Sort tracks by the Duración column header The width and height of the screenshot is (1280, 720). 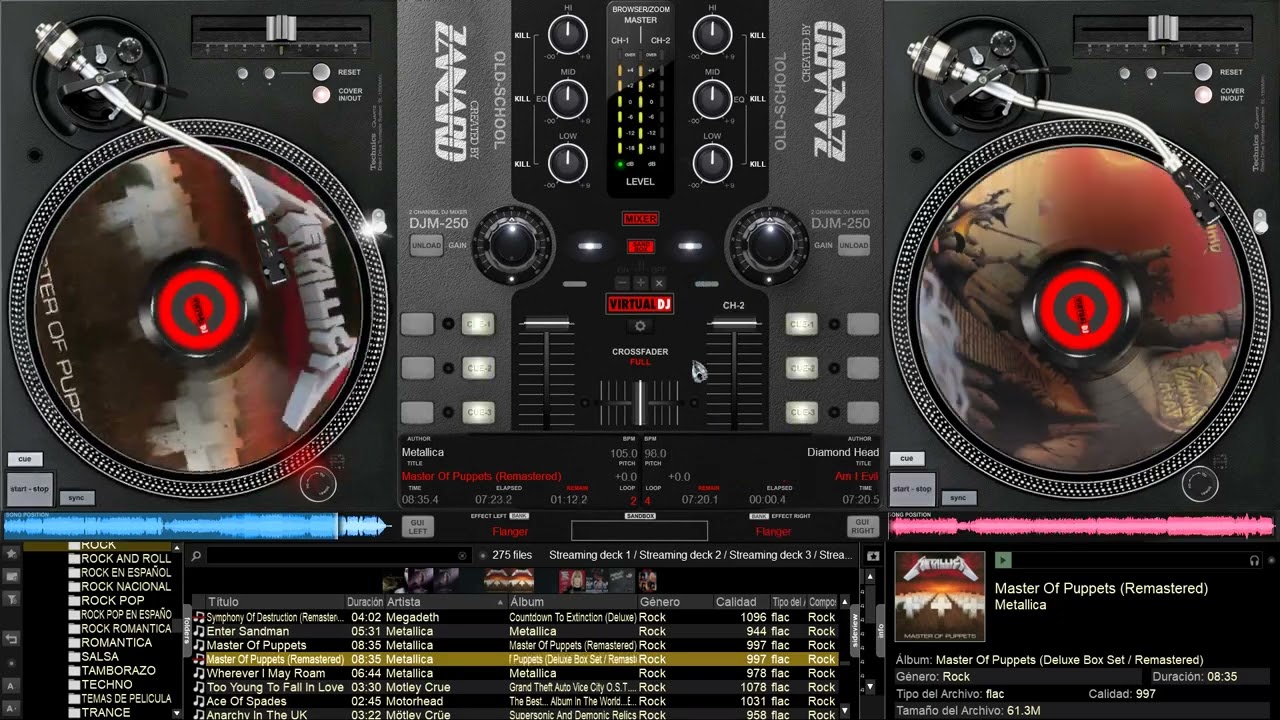pos(365,602)
